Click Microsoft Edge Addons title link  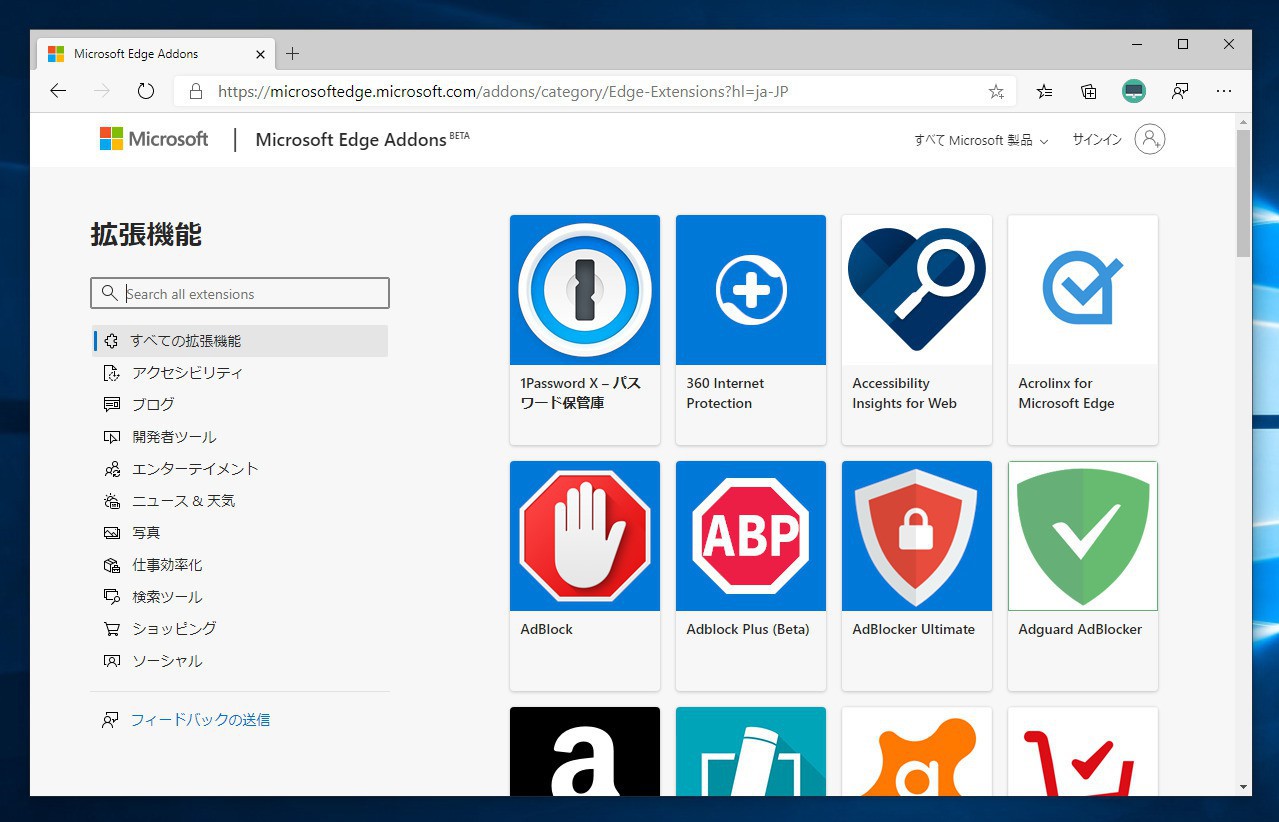(351, 140)
